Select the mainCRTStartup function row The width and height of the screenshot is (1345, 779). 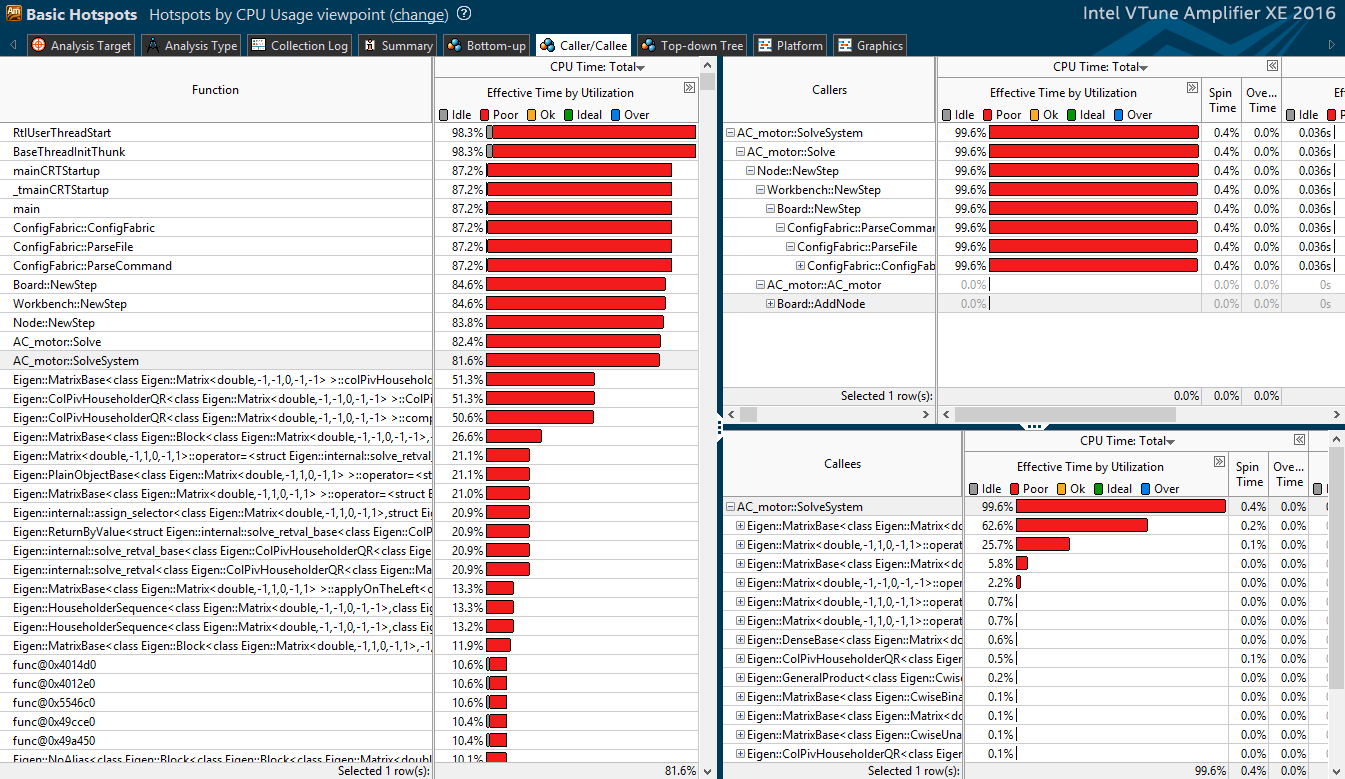[216, 171]
